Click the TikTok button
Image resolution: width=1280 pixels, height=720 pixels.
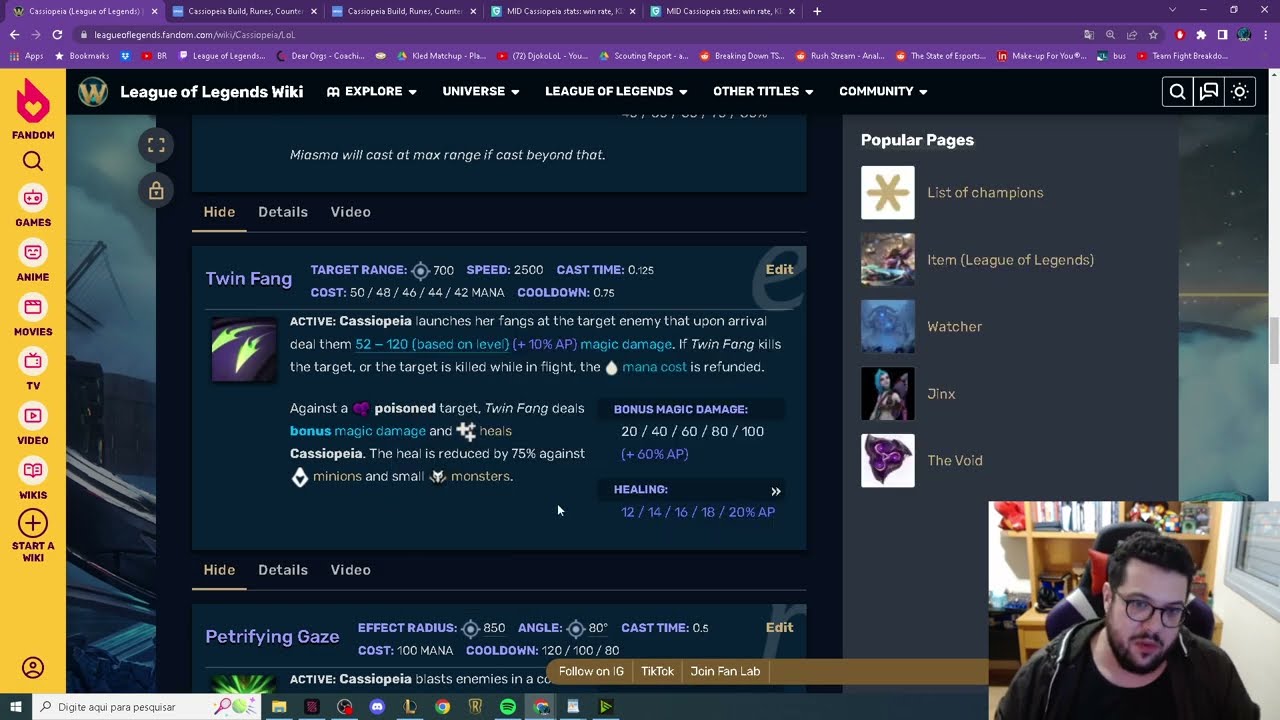[657, 672]
